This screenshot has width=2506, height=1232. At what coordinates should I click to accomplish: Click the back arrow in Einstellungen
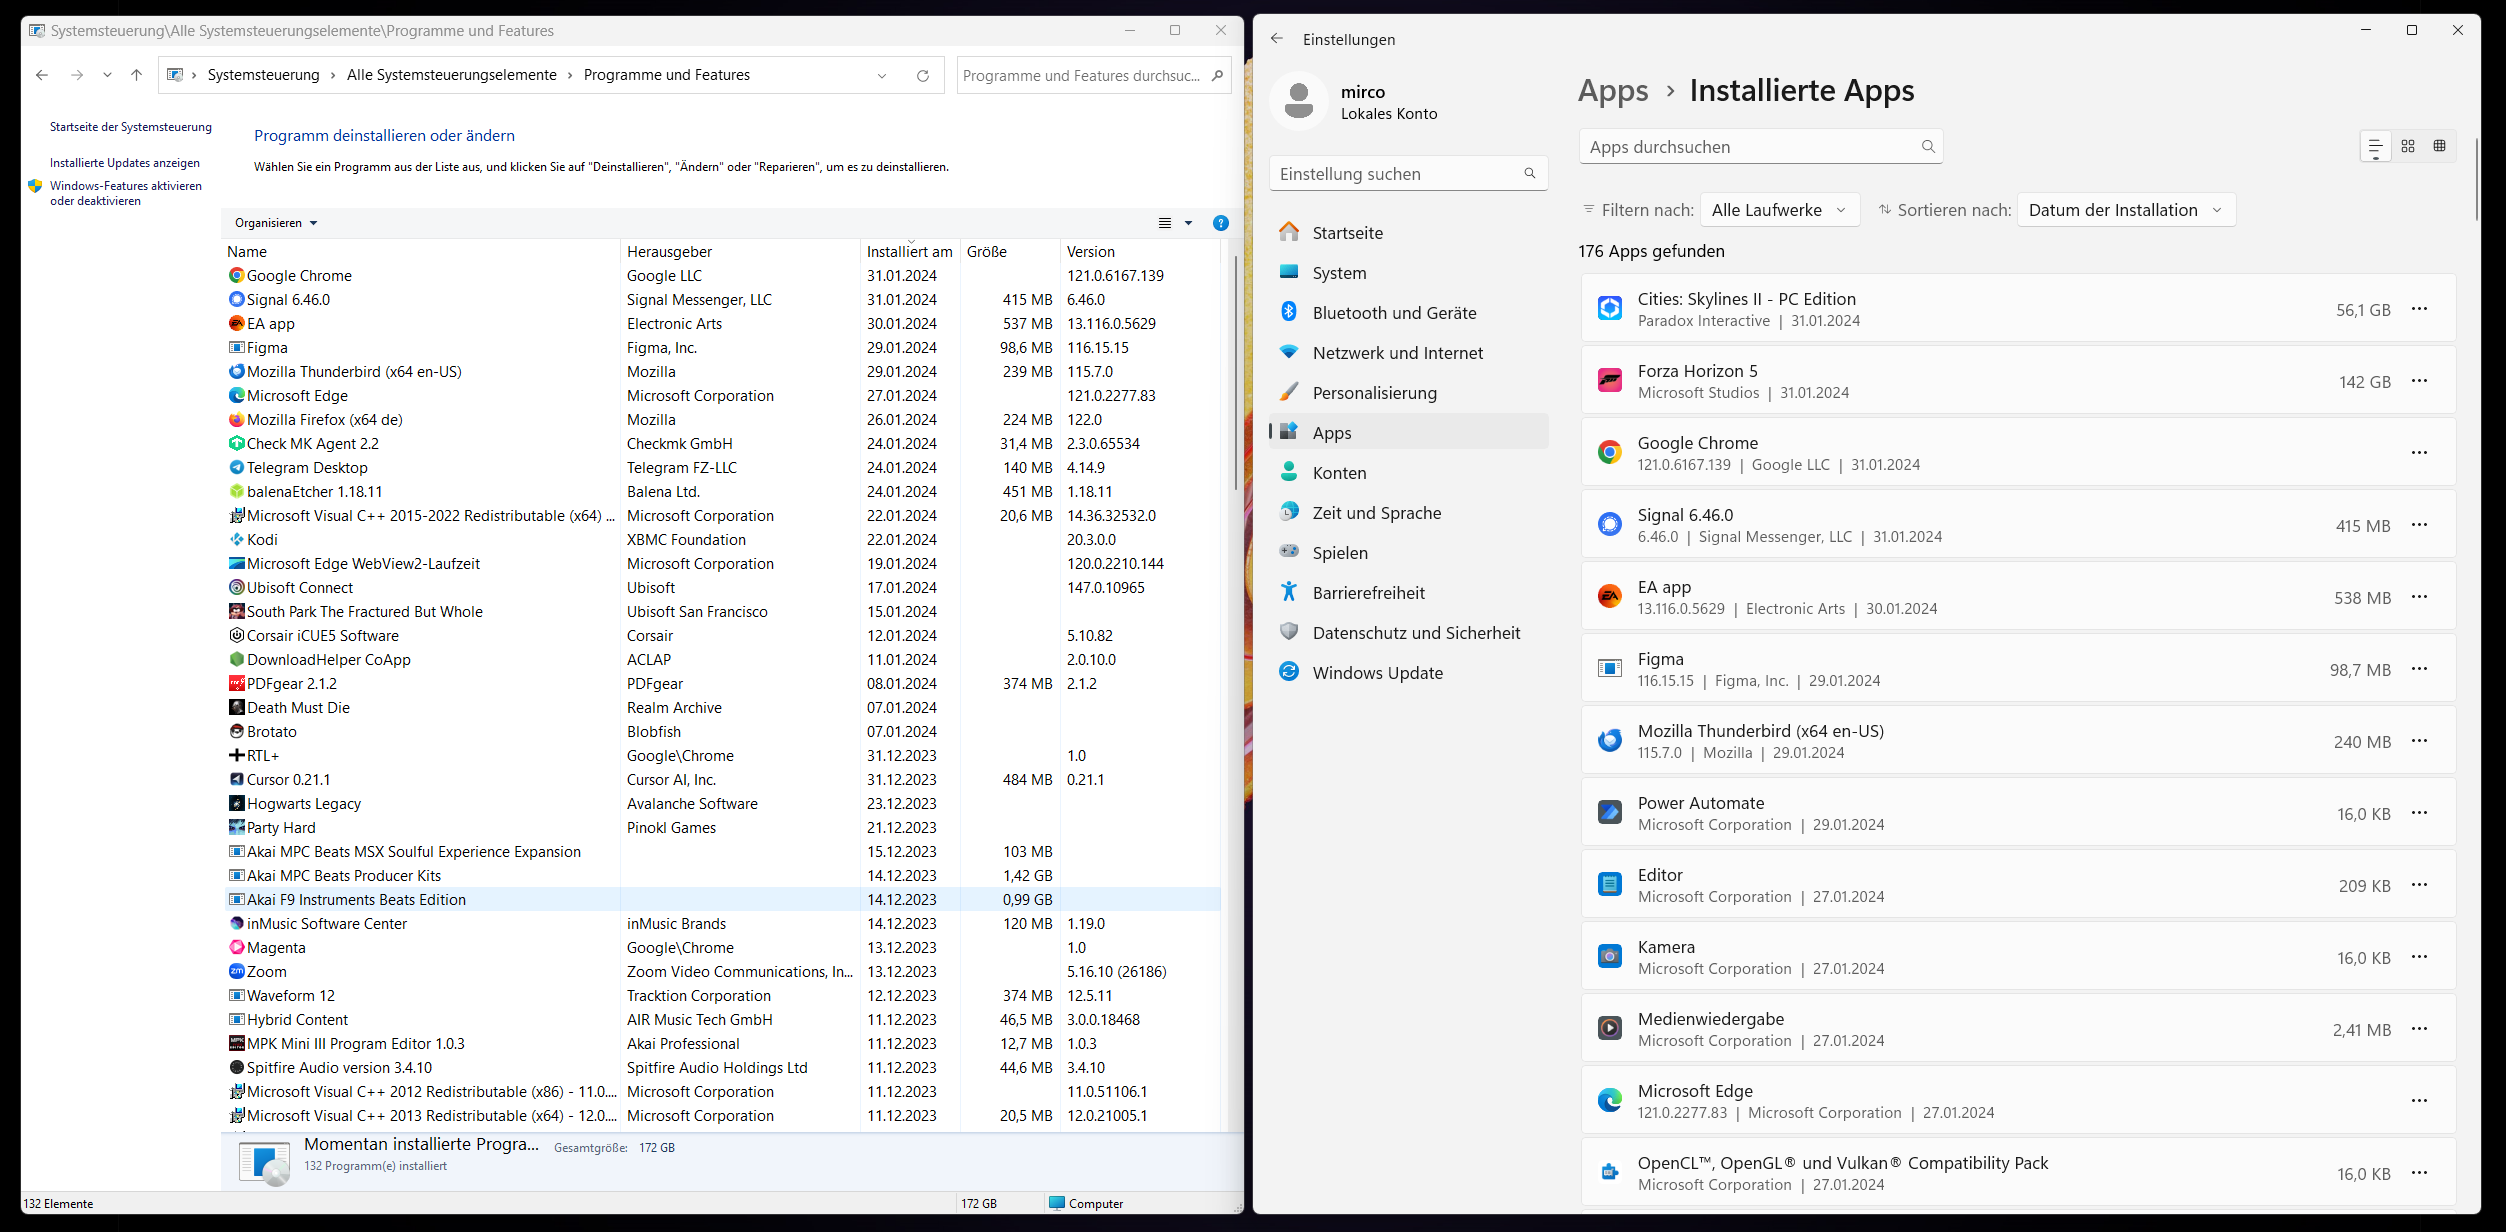[1276, 39]
